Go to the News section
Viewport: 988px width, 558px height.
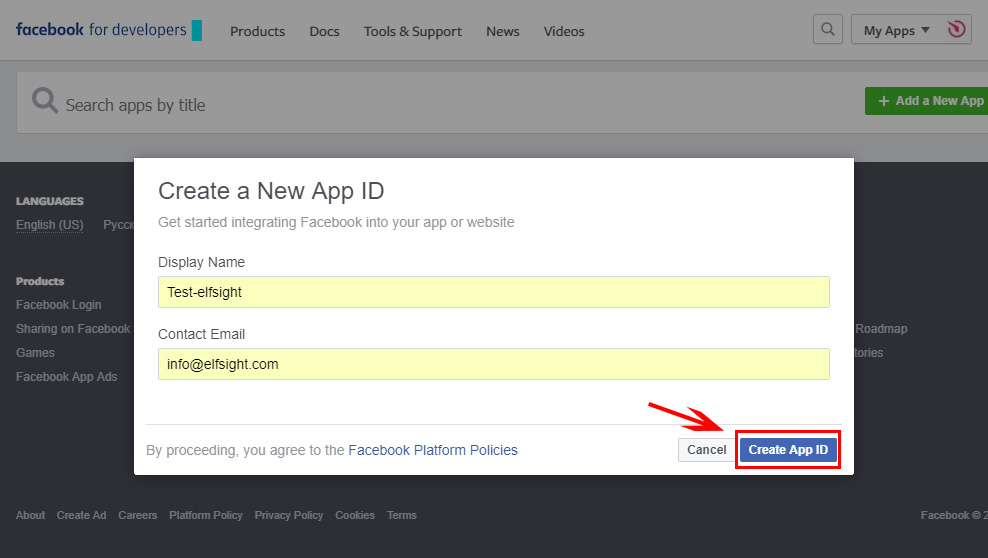503,31
